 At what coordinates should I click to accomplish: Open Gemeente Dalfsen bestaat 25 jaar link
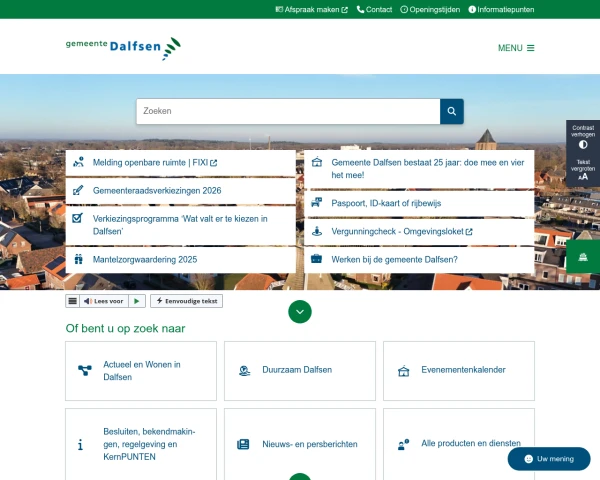tap(419, 169)
